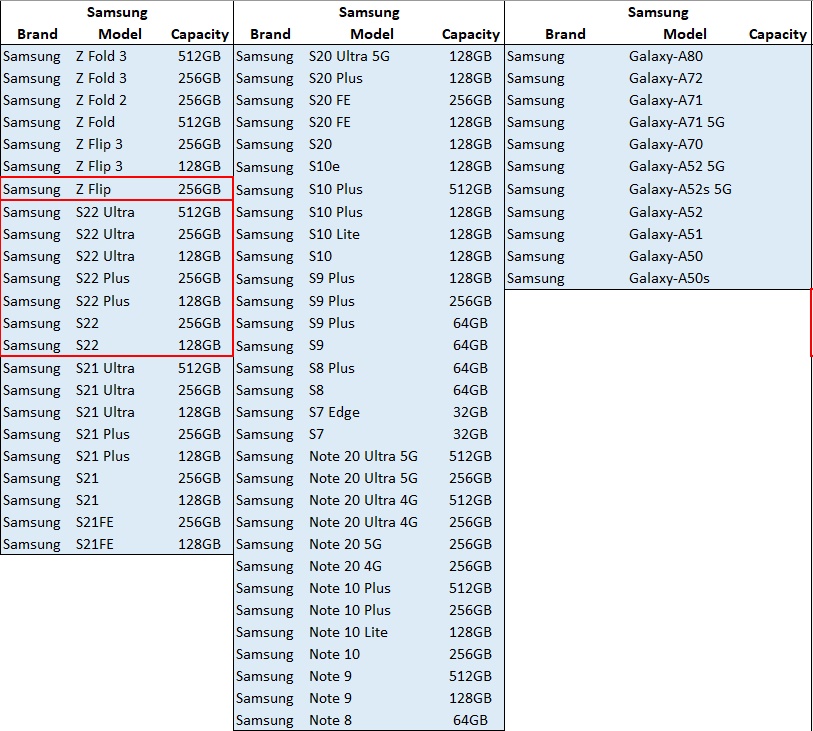Select the Galaxy-A80 model cell

[666, 56]
